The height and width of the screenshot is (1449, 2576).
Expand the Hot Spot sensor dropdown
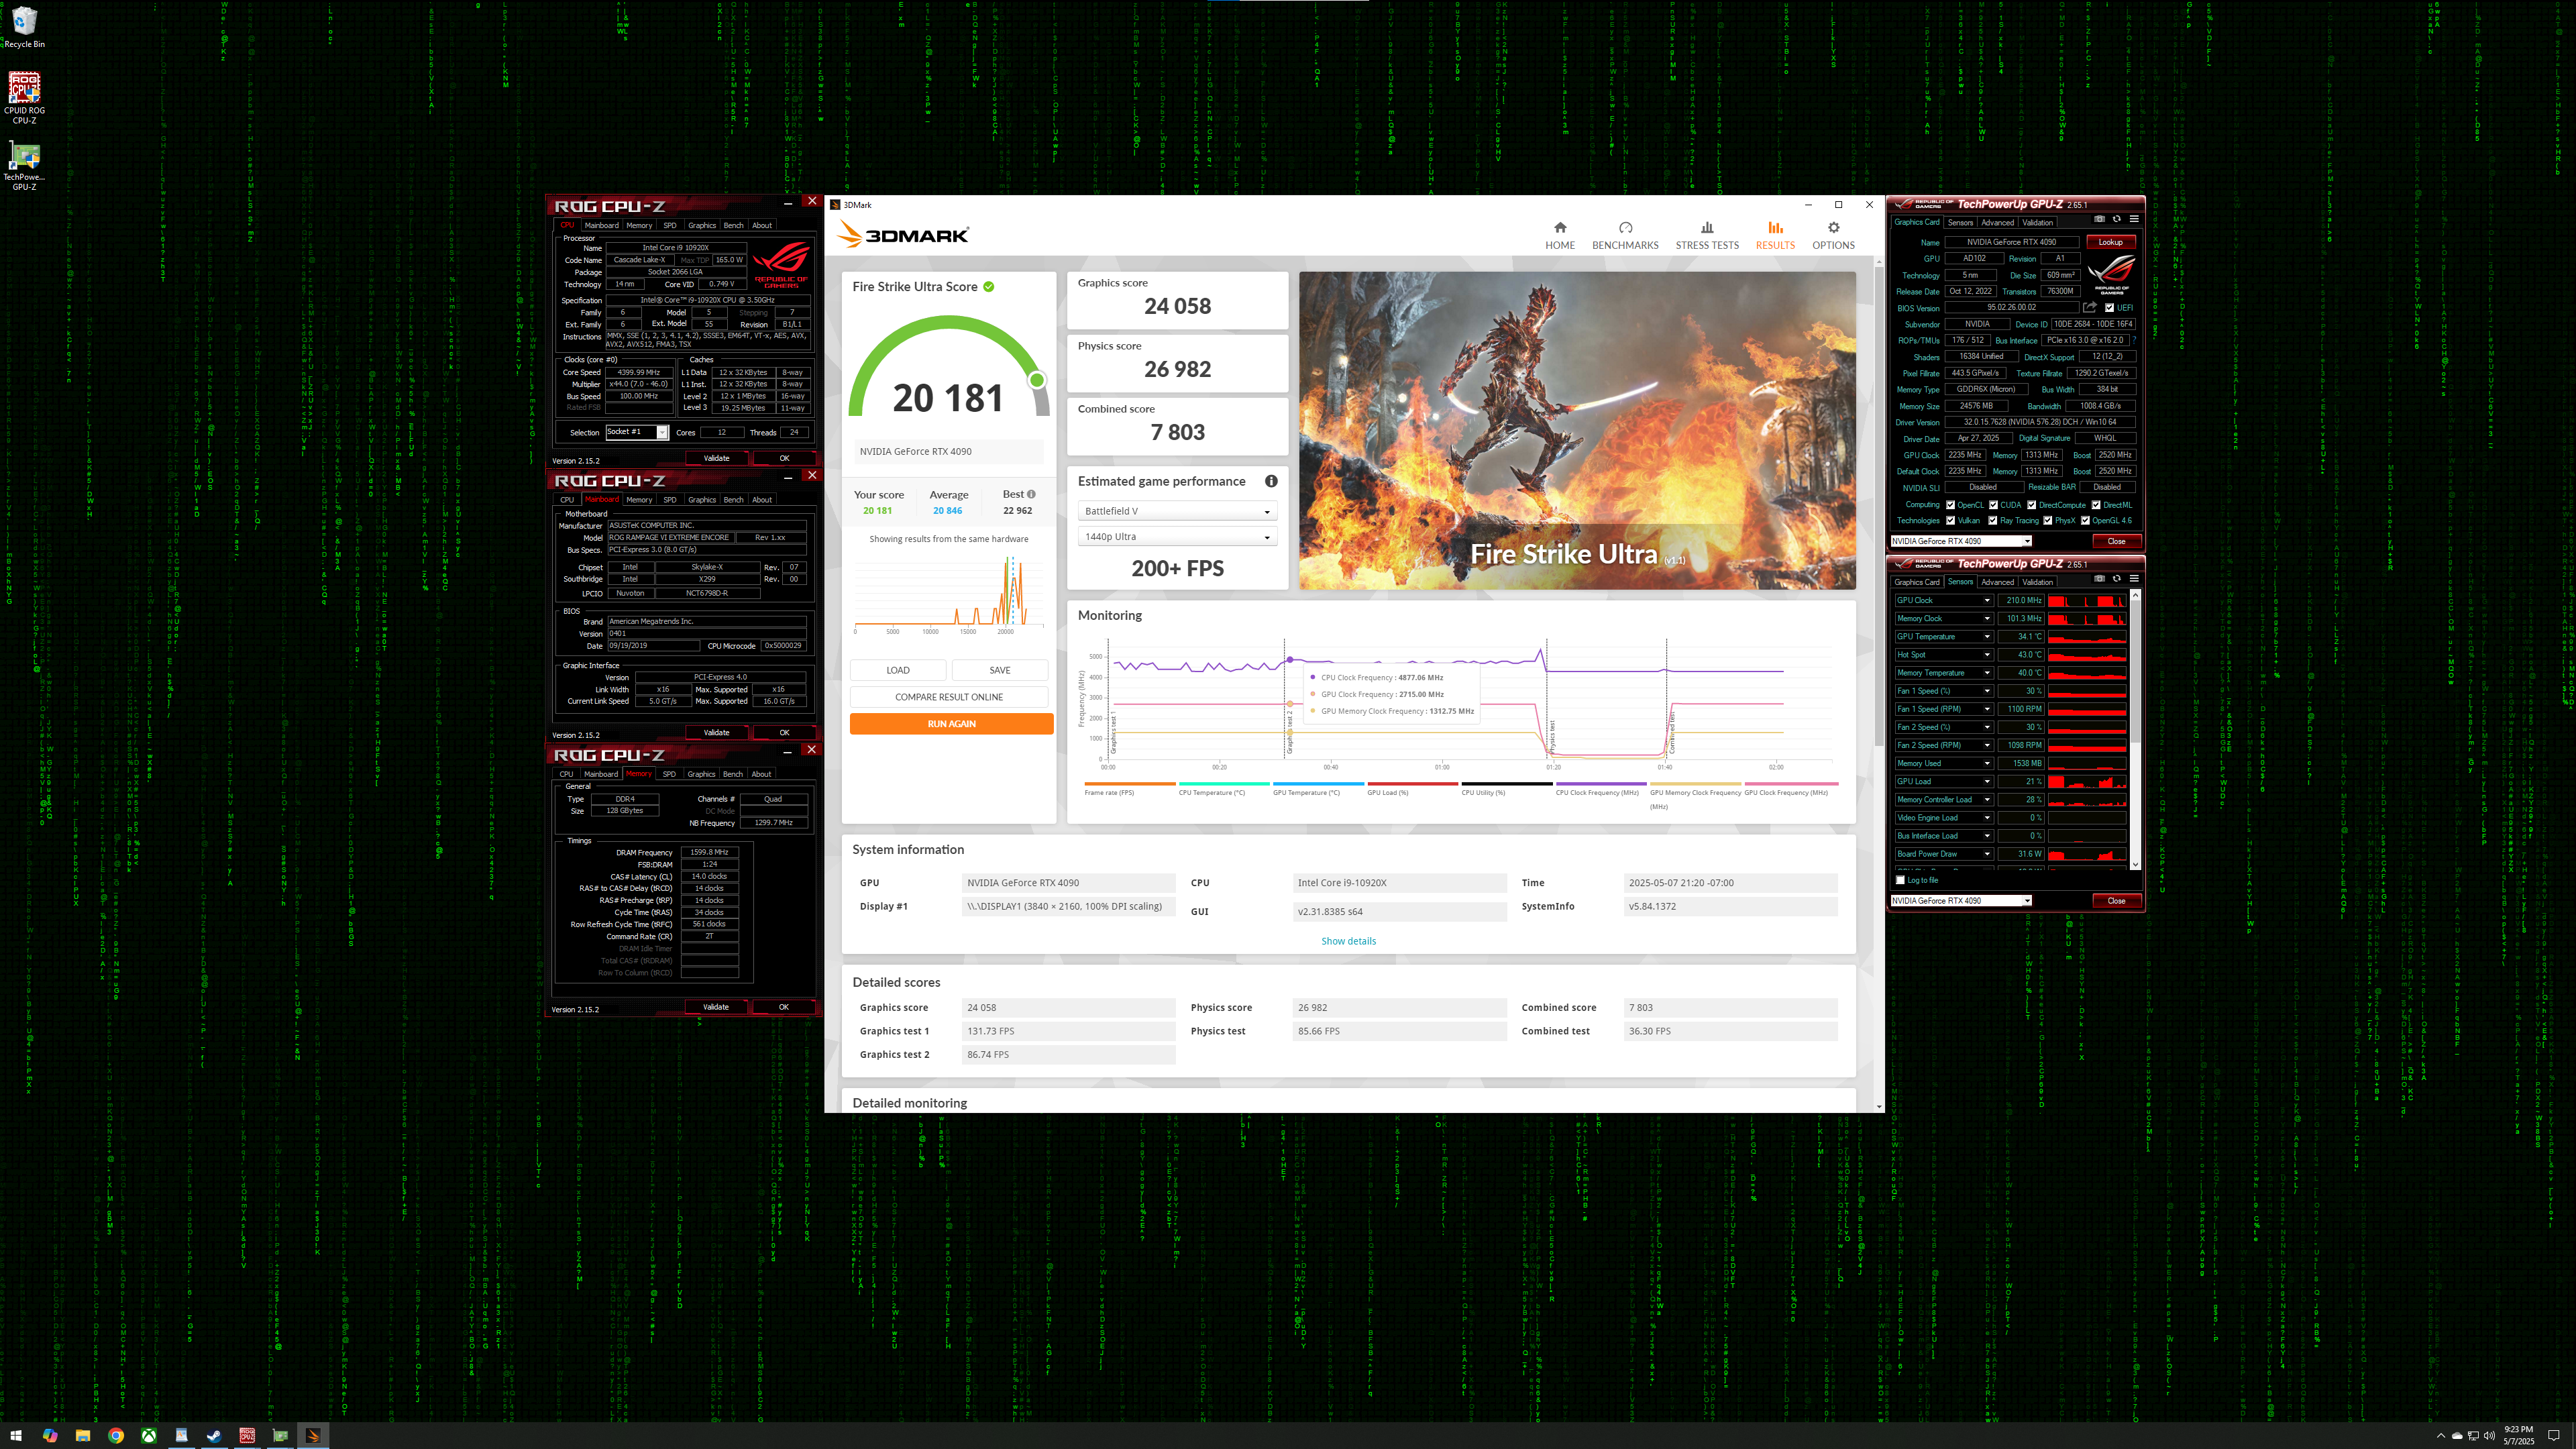click(x=1987, y=655)
